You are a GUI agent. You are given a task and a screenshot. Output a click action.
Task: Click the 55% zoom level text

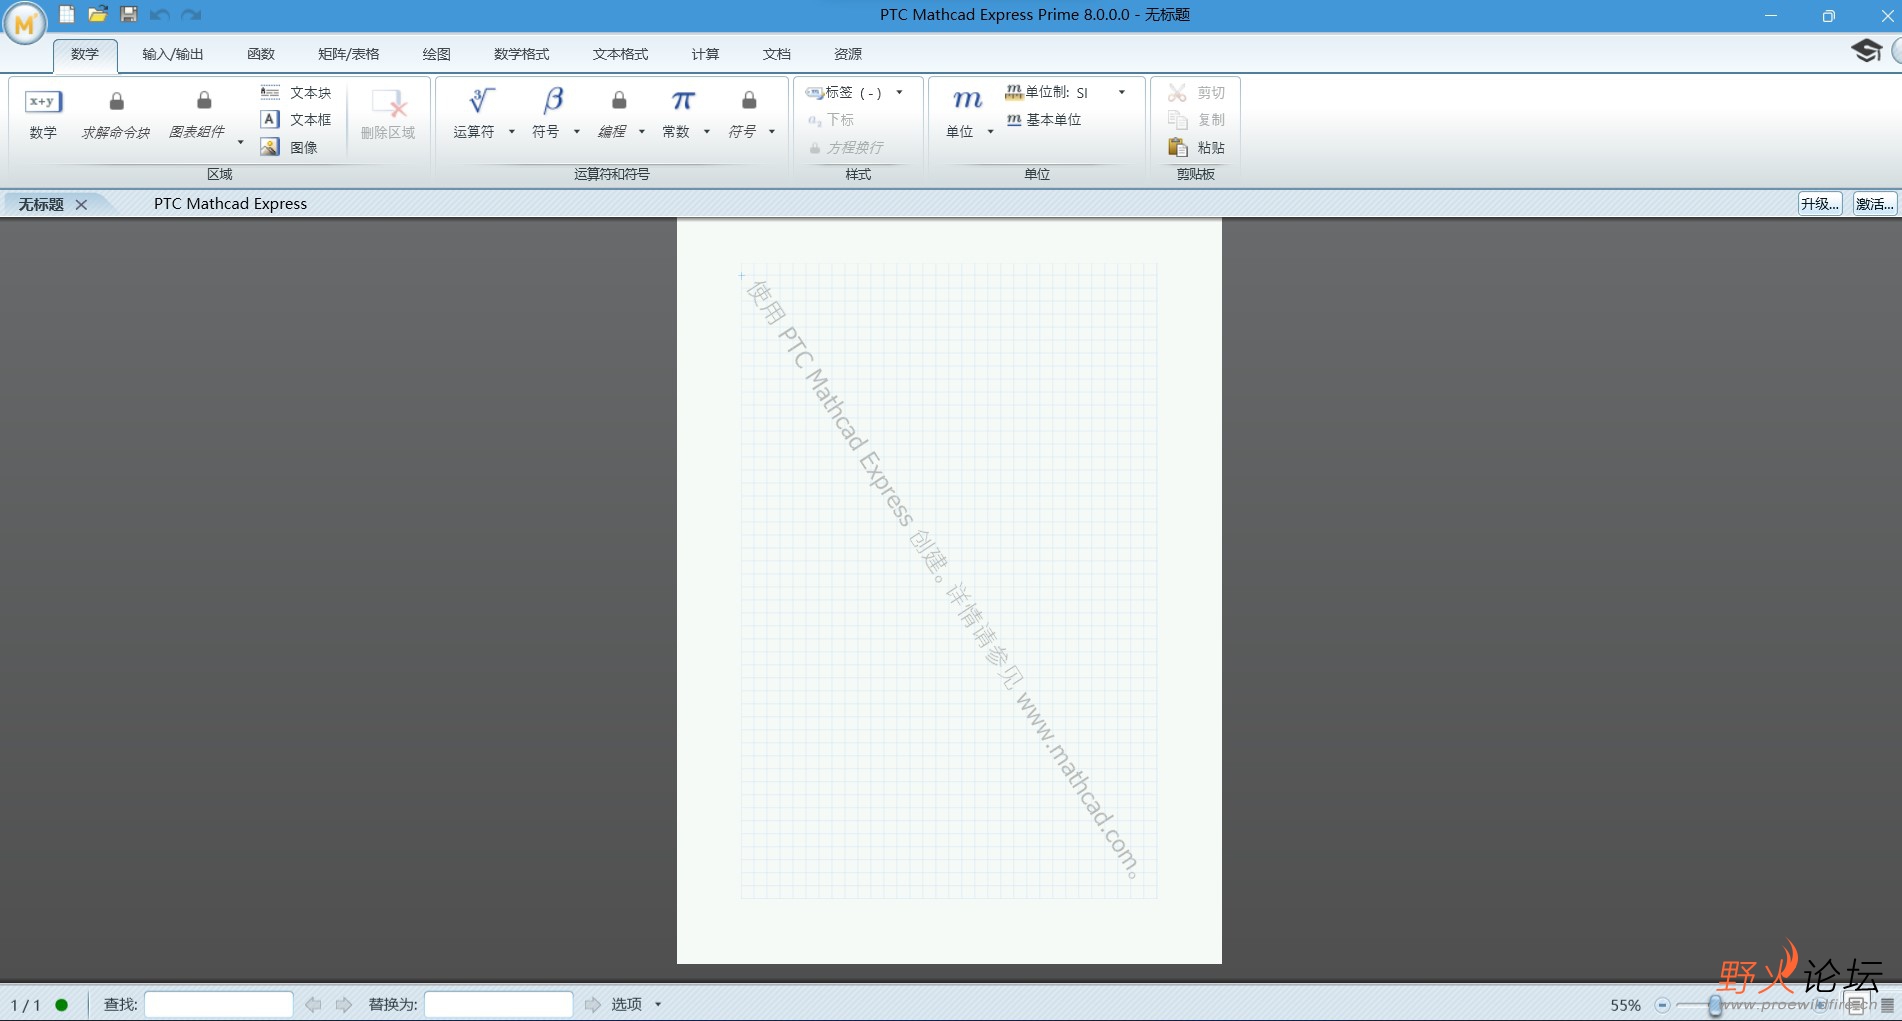click(x=1625, y=1005)
